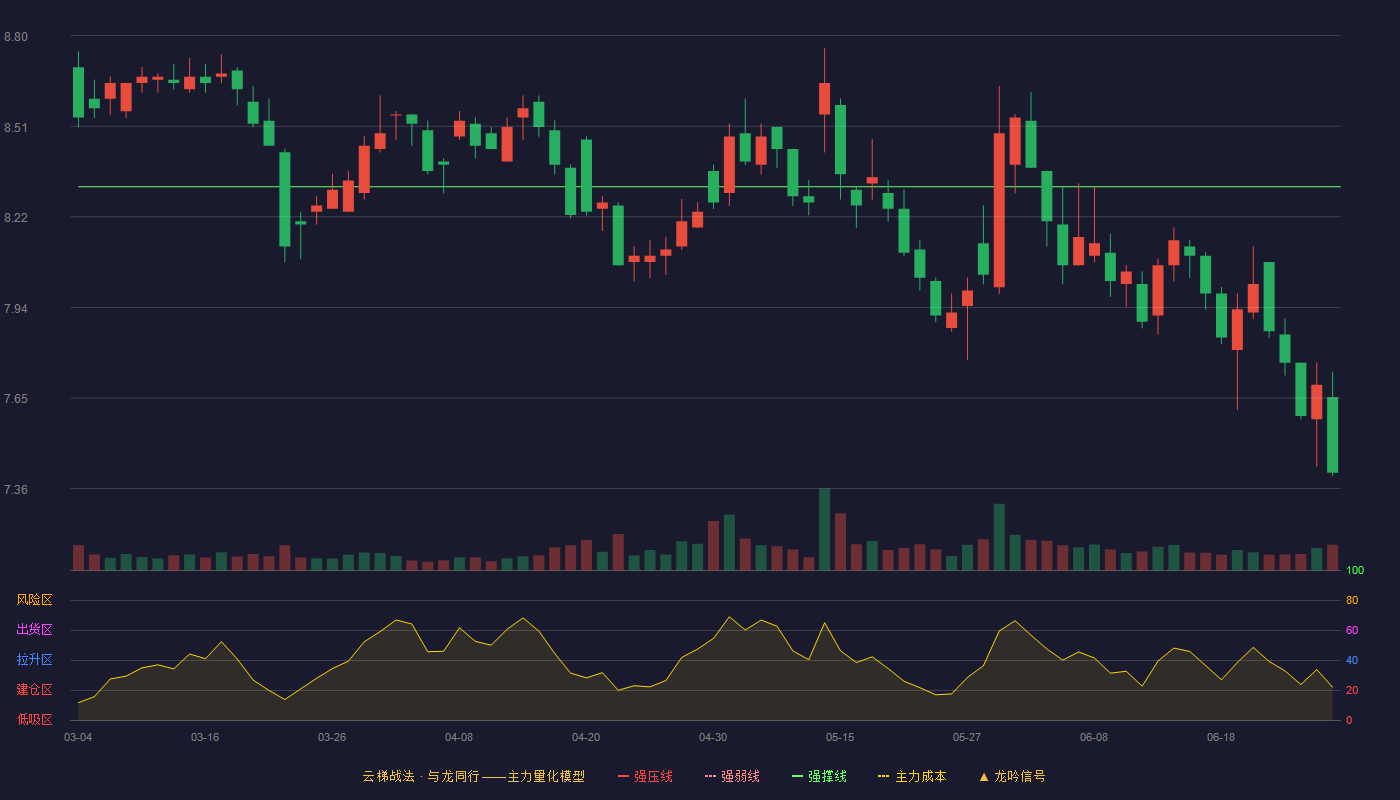Click the 04-20 date label
Screen dimensions: 1400x800
pos(586,737)
